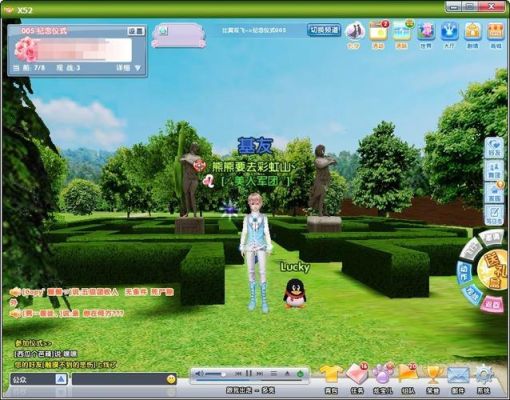Open the chat channel dropdown arrow
The width and height of the screenshot is (510, 400).
coord(61,379)
